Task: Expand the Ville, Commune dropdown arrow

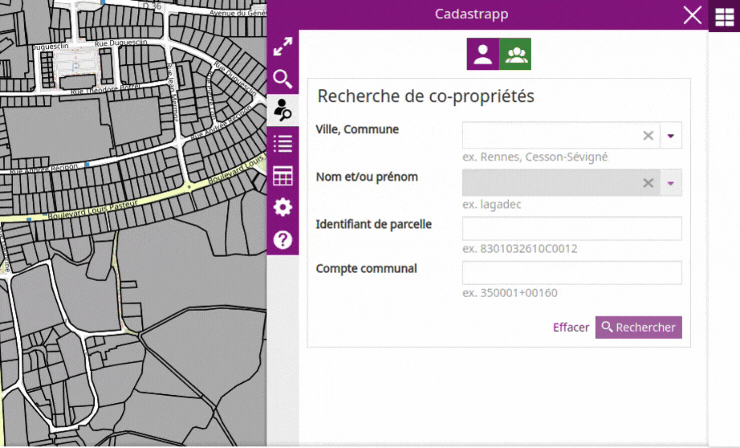Action: [671, 136]
